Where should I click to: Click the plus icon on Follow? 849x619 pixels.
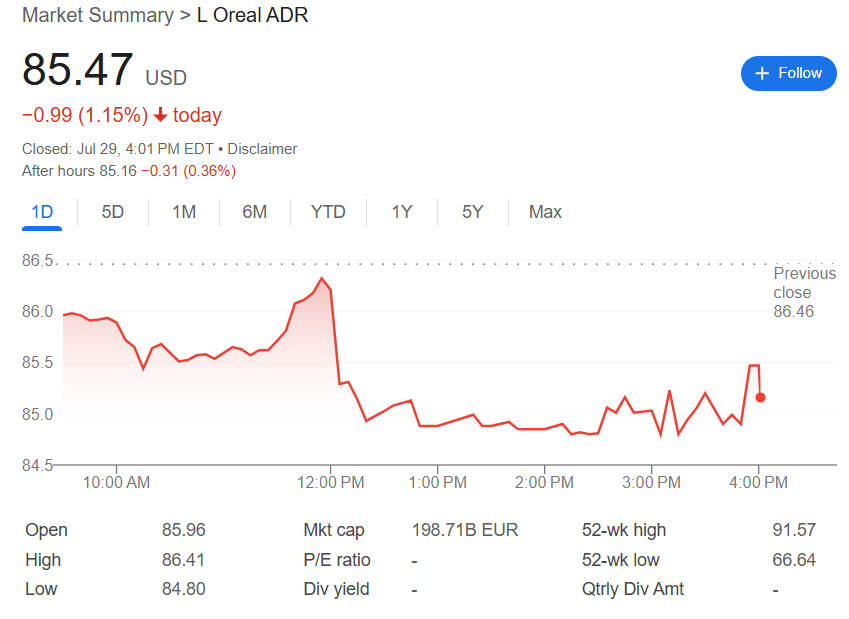763,73
